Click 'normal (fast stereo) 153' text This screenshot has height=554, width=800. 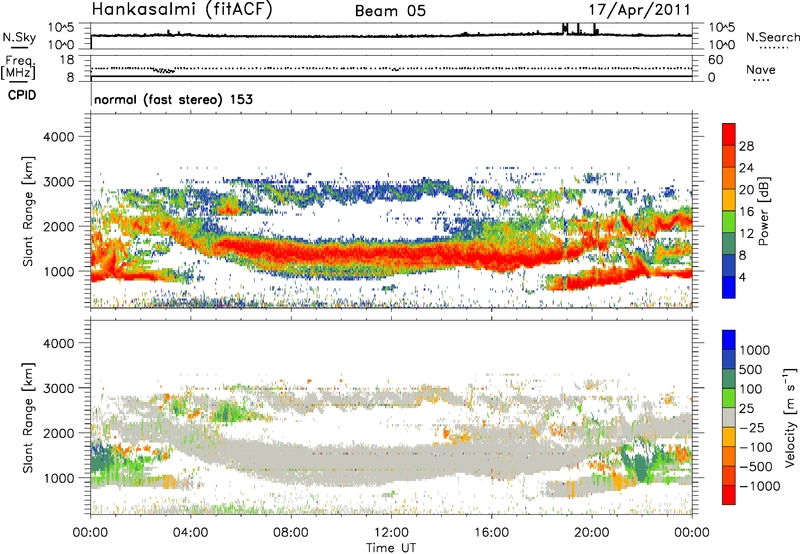click(x=173, y=99)
